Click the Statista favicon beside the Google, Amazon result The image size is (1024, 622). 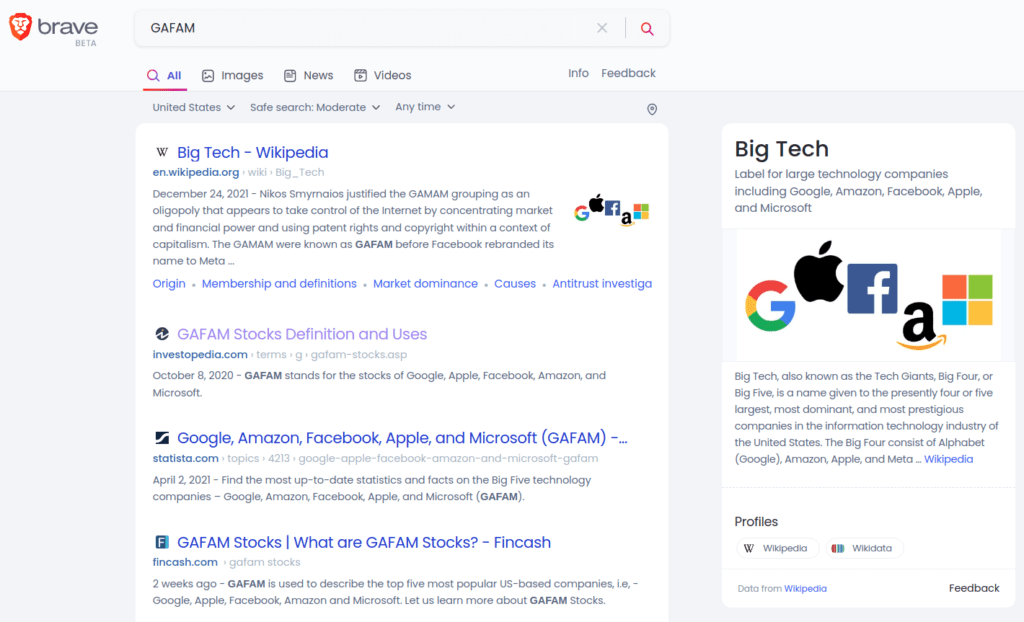[x=162, y=438]
